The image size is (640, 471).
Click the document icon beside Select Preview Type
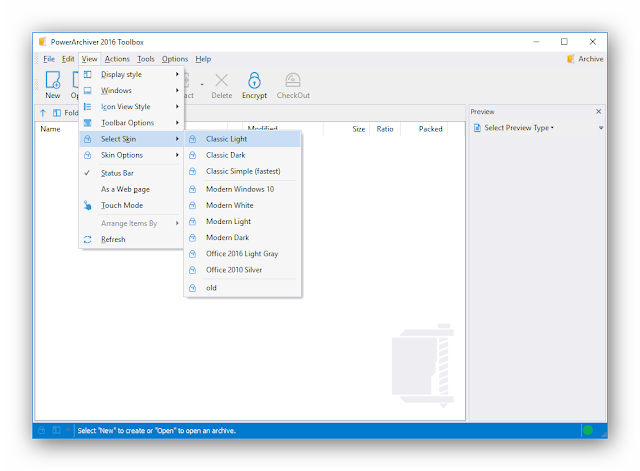477,128
